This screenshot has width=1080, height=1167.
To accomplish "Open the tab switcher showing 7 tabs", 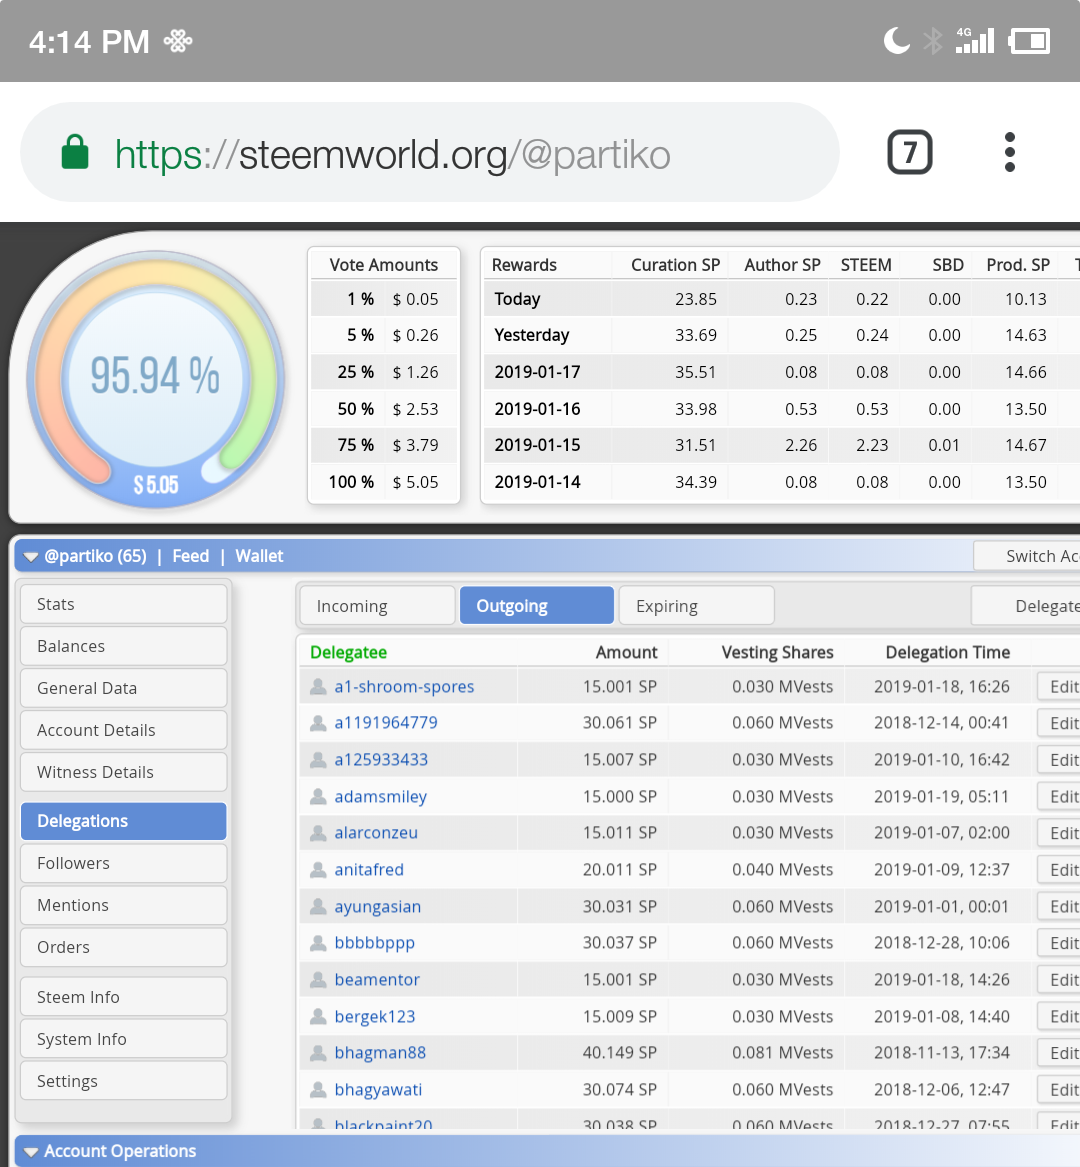I will click(910, 152).
